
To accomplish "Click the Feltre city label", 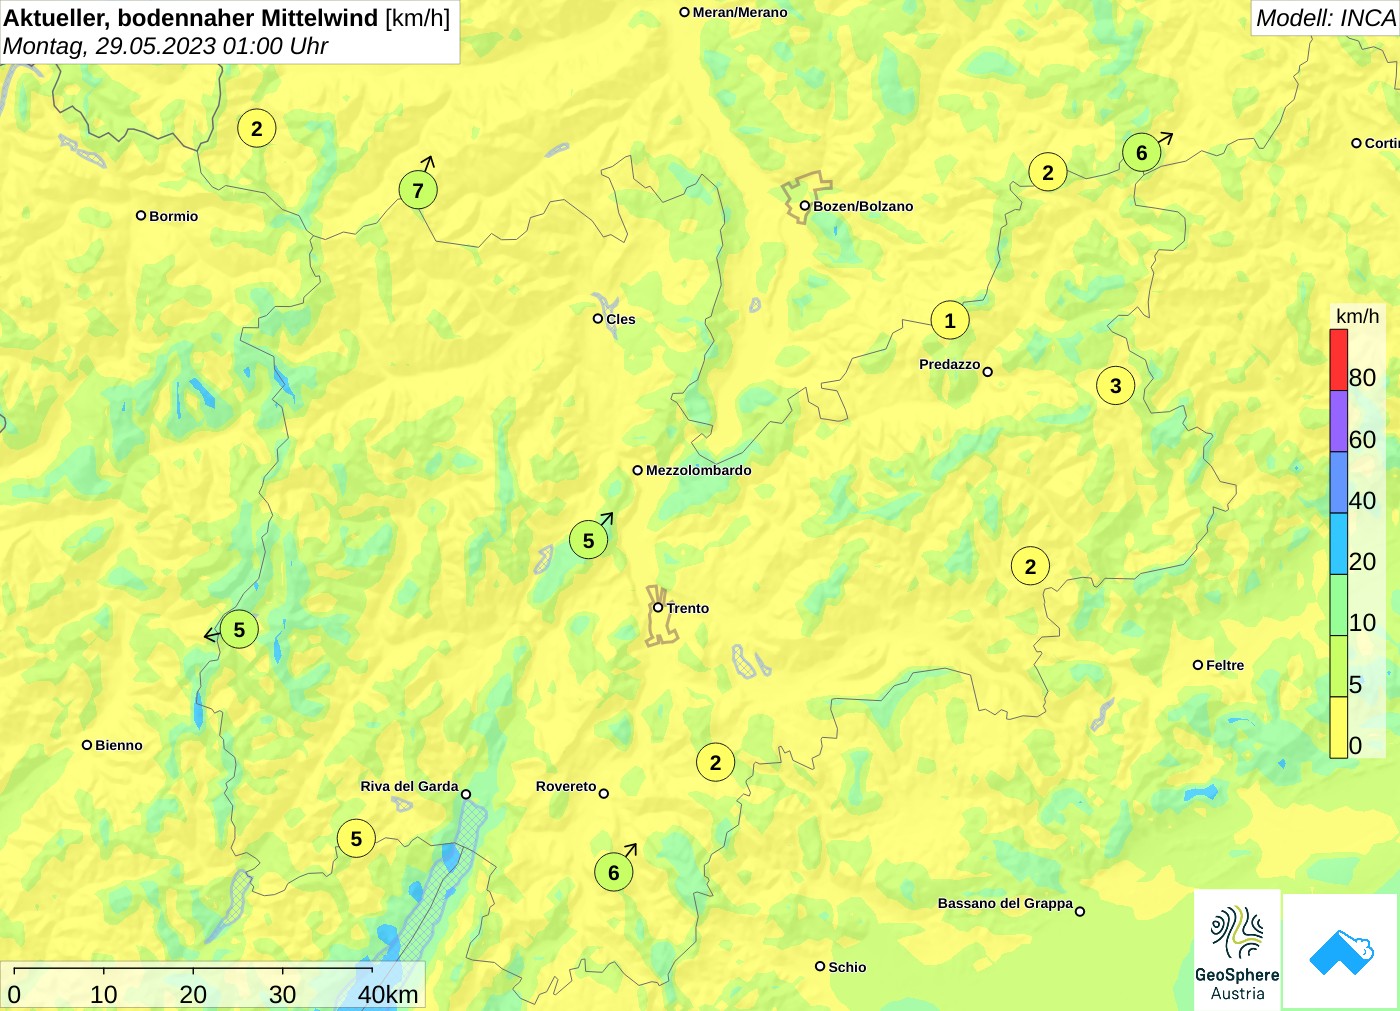I will (x=1225, y=665).
